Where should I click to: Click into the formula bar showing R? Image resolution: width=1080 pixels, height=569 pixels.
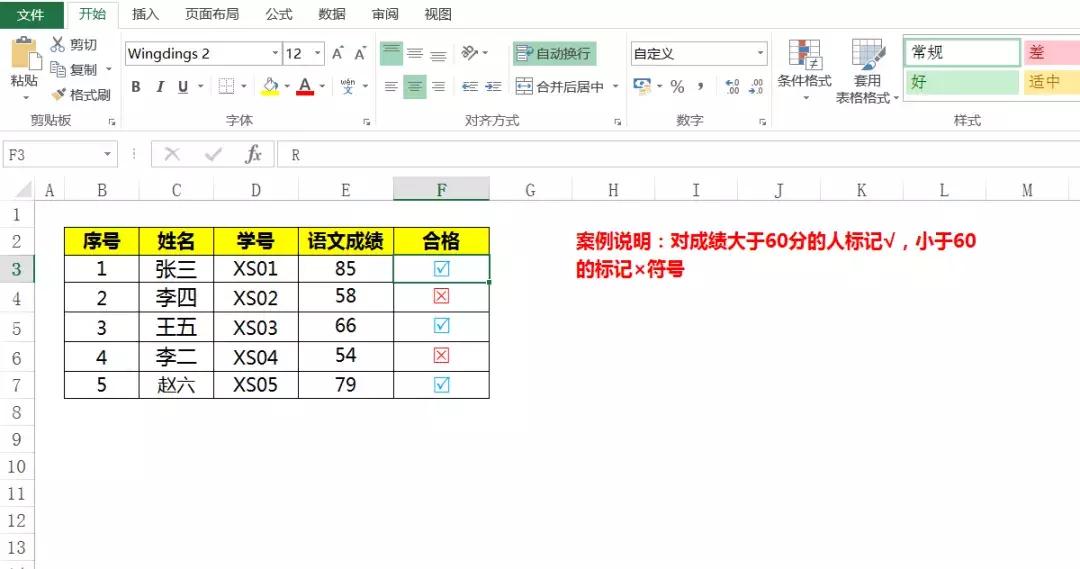point(678,154)
